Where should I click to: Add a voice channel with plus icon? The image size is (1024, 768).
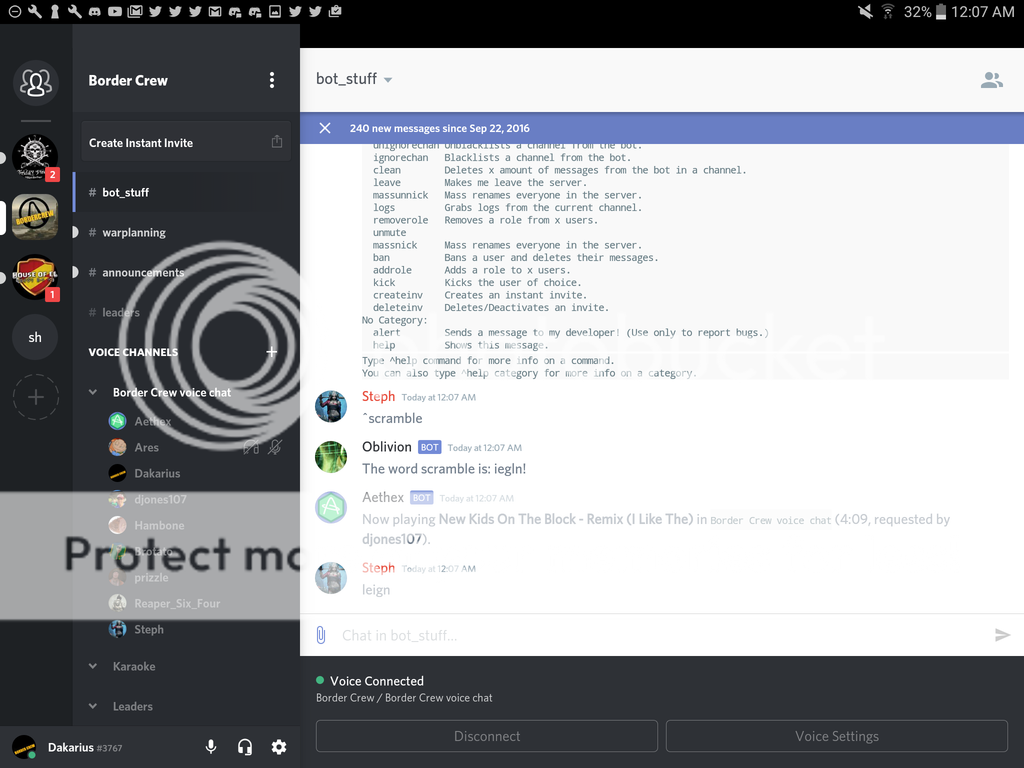(271, 352)
